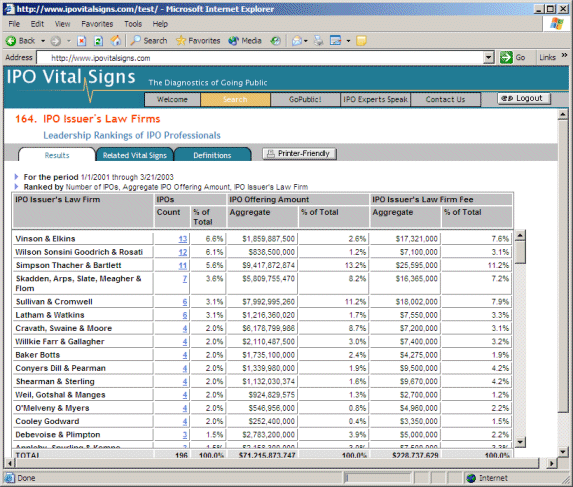Click the Stop loading icon
573x487 pixels.
pyautogui.click(x=81, y=41)
